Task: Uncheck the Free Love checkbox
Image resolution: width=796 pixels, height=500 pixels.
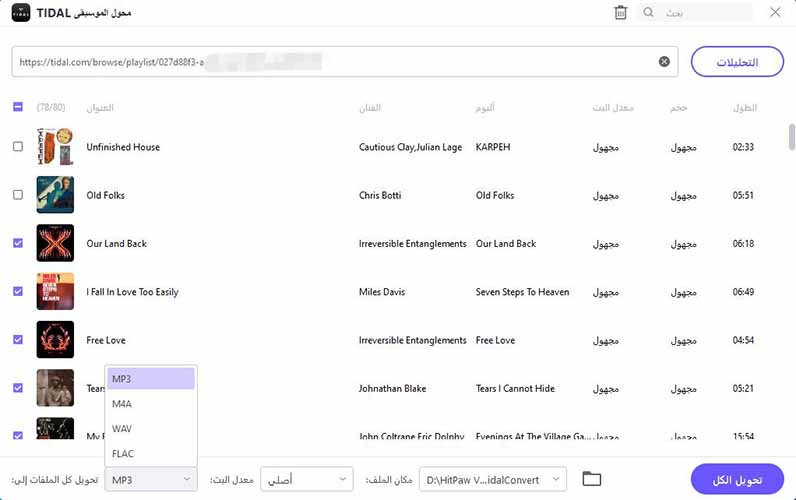Action: point(18,339)
